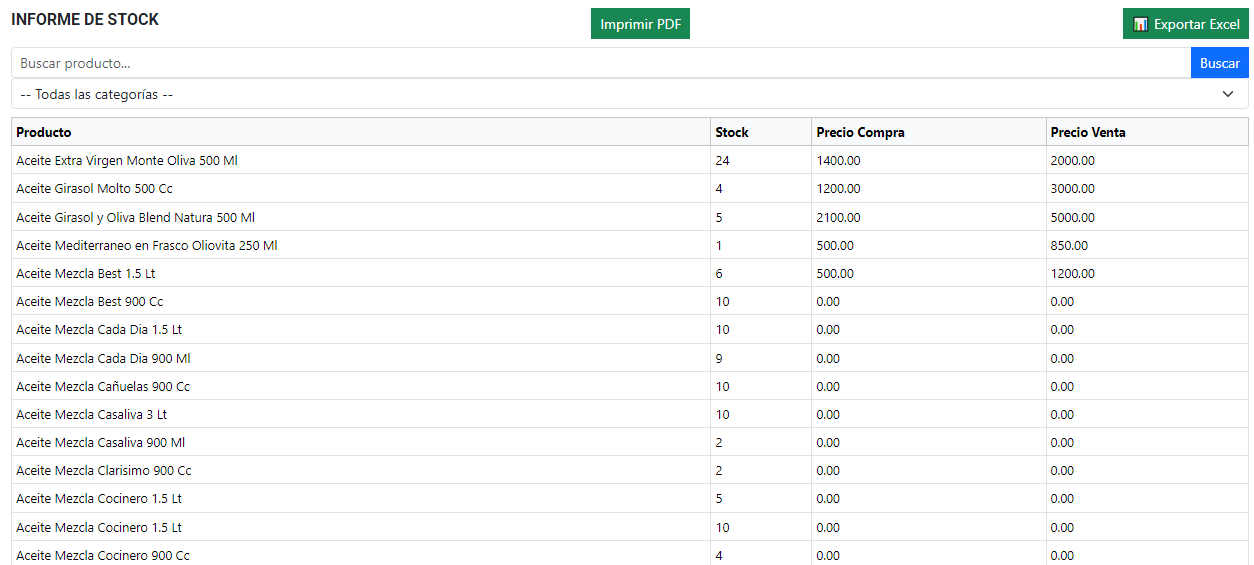Click Aceite Girasol y Oliva Blend Natura product
Viewport: 1254px width, 565px height.
[135, 217]
